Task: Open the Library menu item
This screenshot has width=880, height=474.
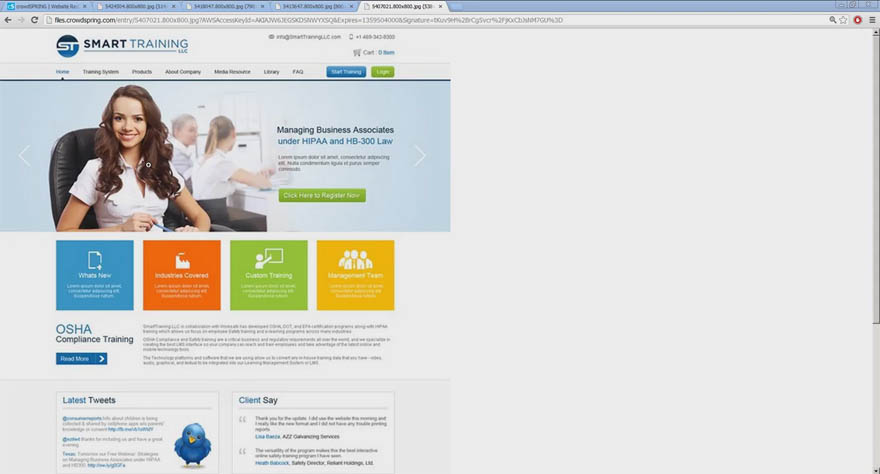Action: (x=272, y=72)
